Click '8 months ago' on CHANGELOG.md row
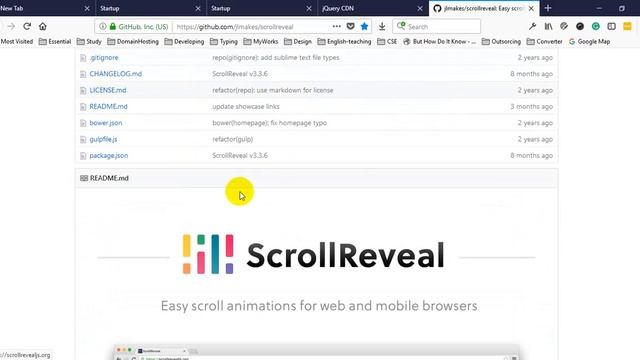 click(531, 74)
